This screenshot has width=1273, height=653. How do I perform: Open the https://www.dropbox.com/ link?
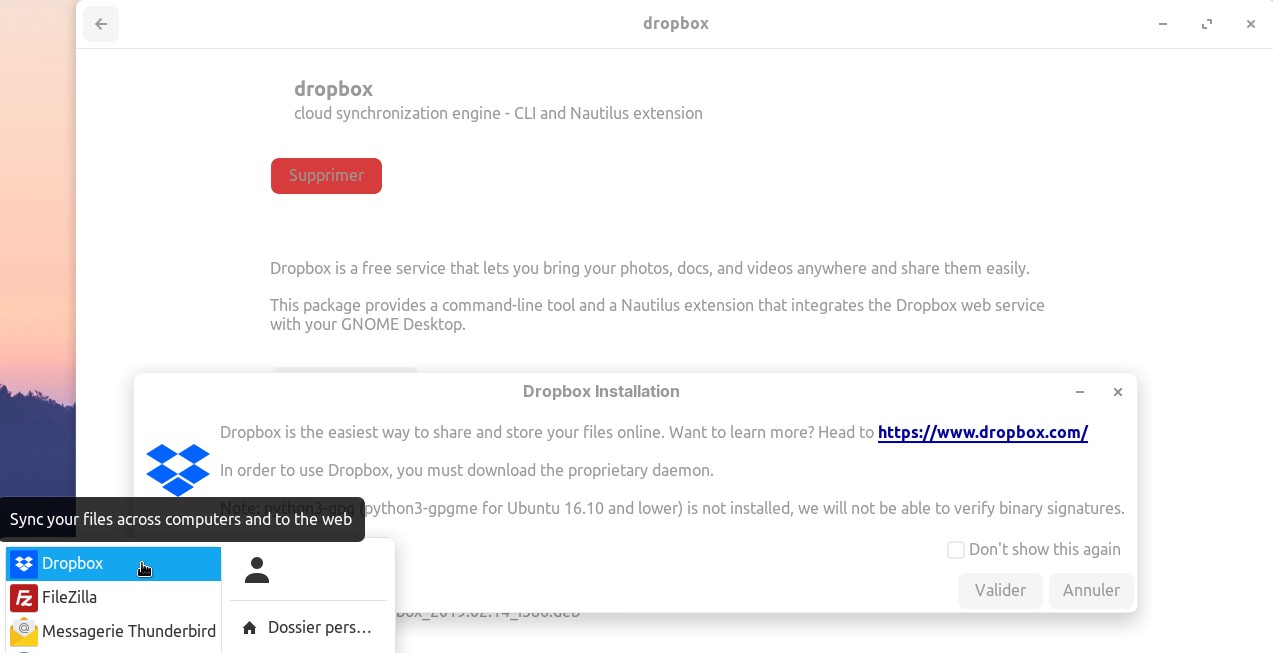click(982, 433)
